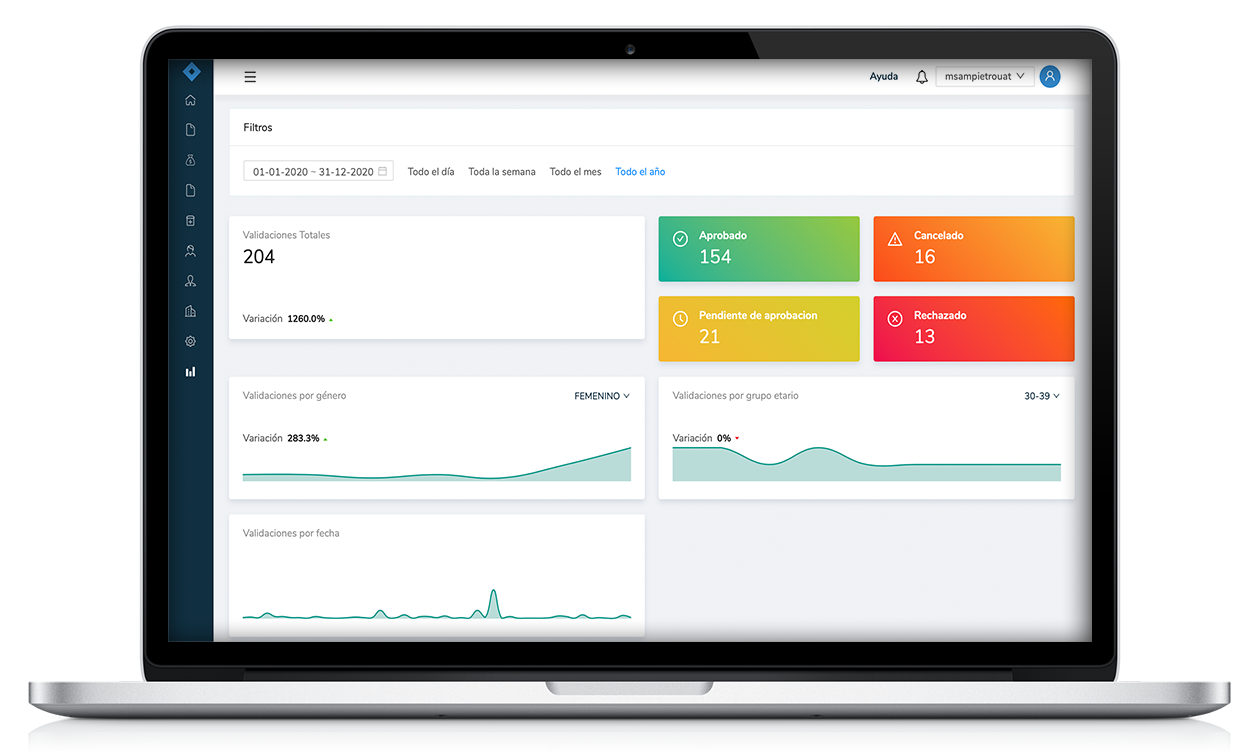Image resolution: width=1260 pixels, height=756 pixels.
Task: Click the "Todo el año" link
Action: coord(640,172)
